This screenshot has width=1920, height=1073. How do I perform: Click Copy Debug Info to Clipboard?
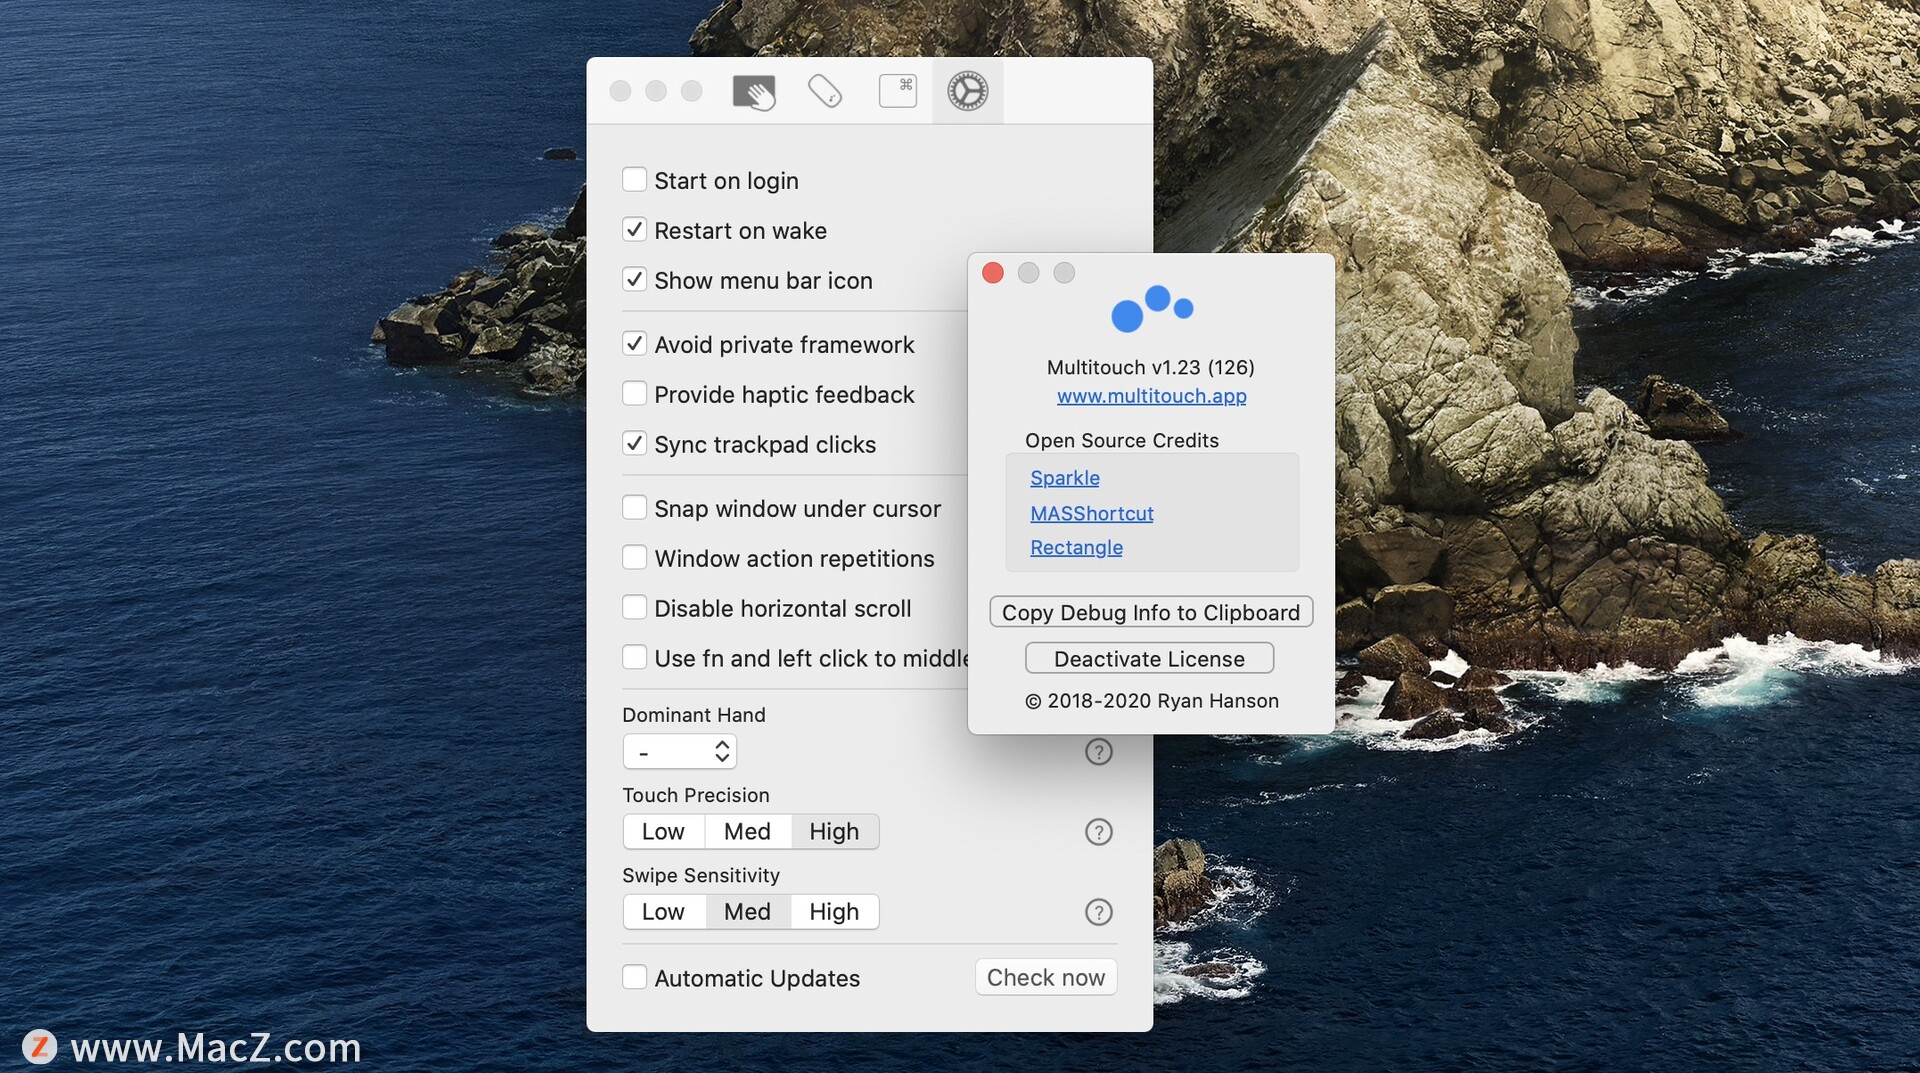pyautogui.click(x=1151, y=613)
